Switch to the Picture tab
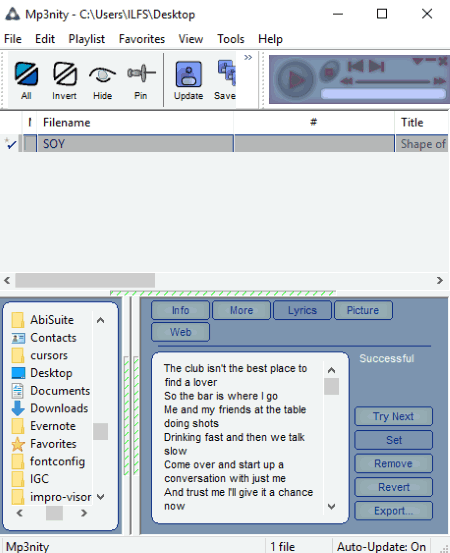Viewport: 450px width, 553px height. 363,310
